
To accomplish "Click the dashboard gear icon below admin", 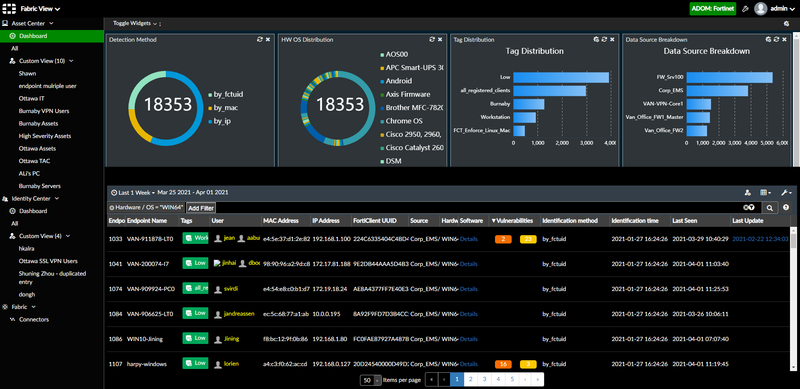I will [786, 23].
